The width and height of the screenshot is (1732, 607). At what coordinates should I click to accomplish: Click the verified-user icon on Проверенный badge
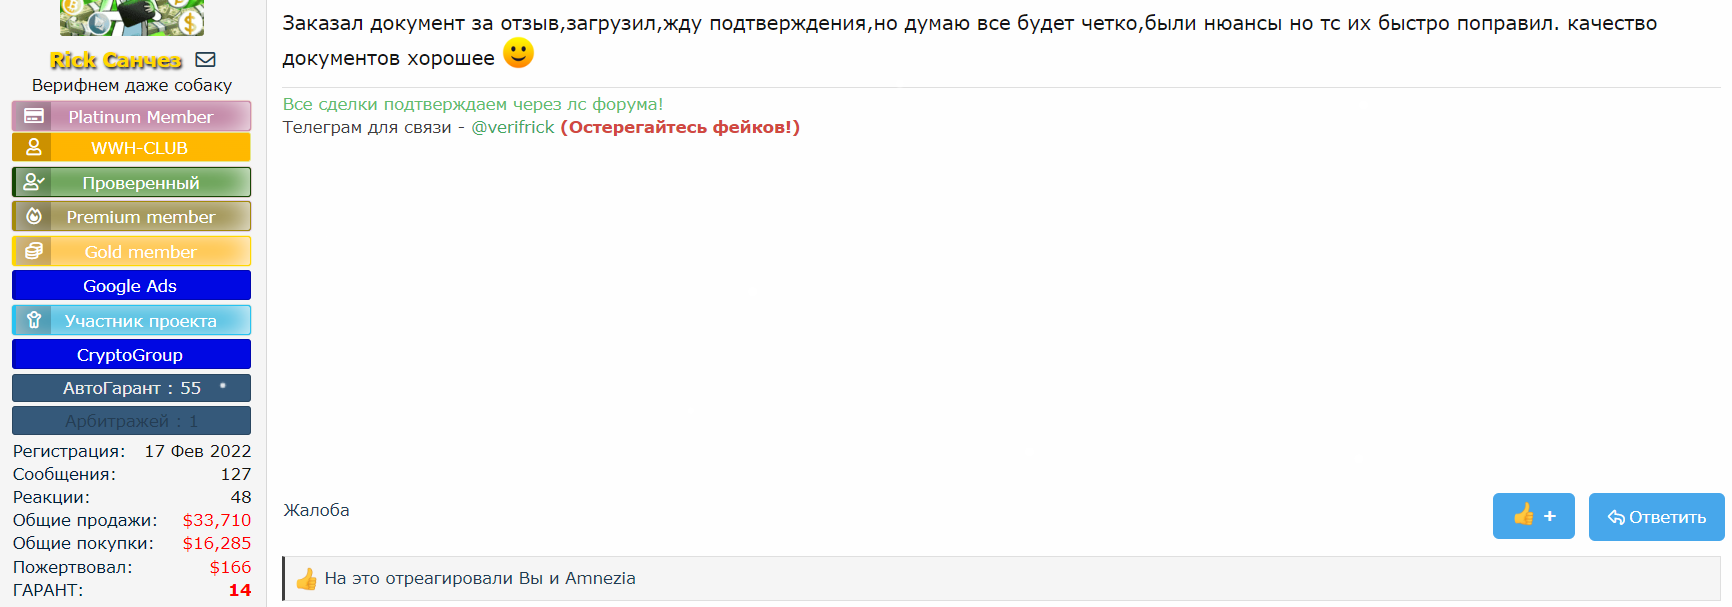tap(34, 181)
